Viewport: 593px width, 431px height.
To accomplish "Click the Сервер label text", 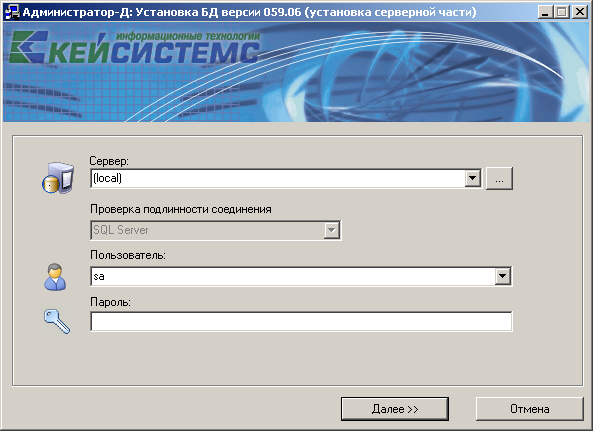I will click(109, 161).
